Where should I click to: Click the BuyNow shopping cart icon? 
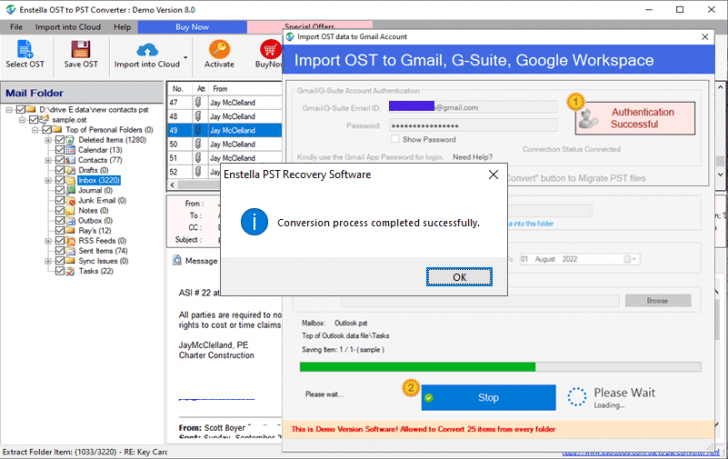click(x=270, y=49)
